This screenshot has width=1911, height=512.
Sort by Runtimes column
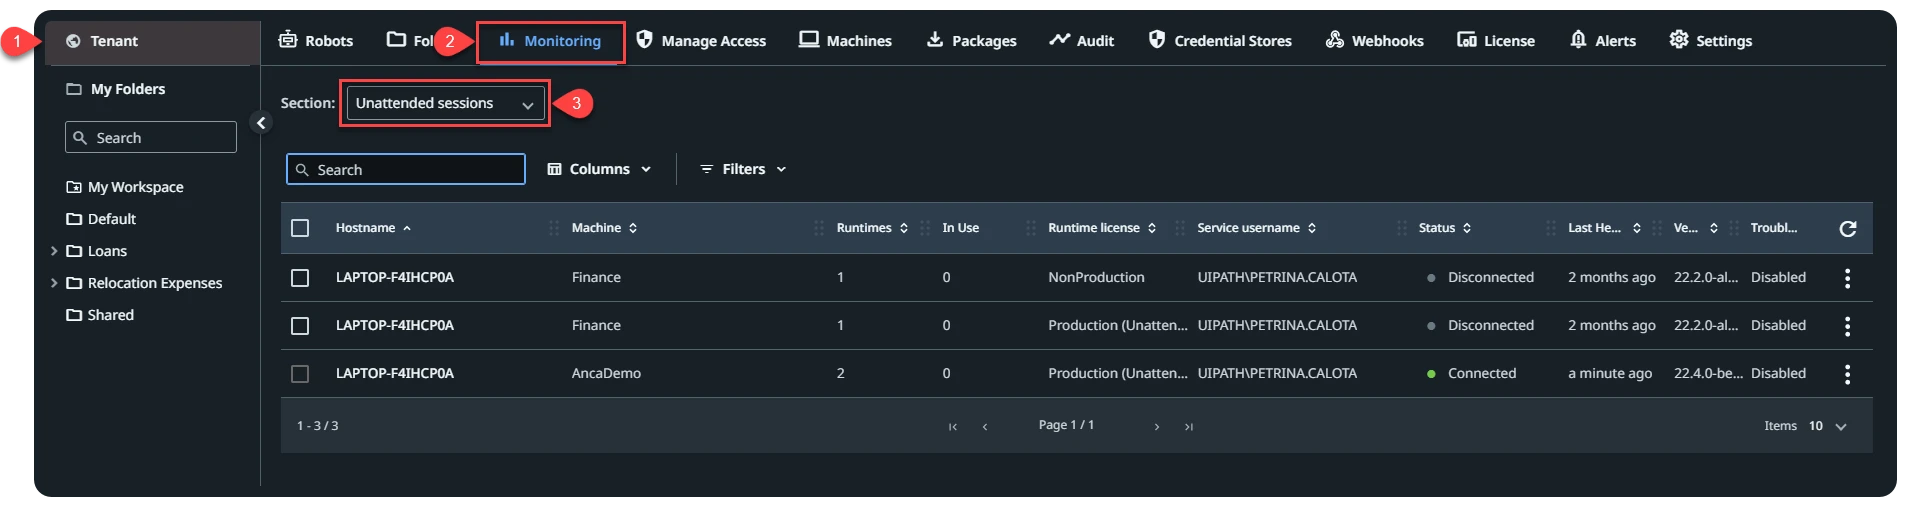(872, 228)
